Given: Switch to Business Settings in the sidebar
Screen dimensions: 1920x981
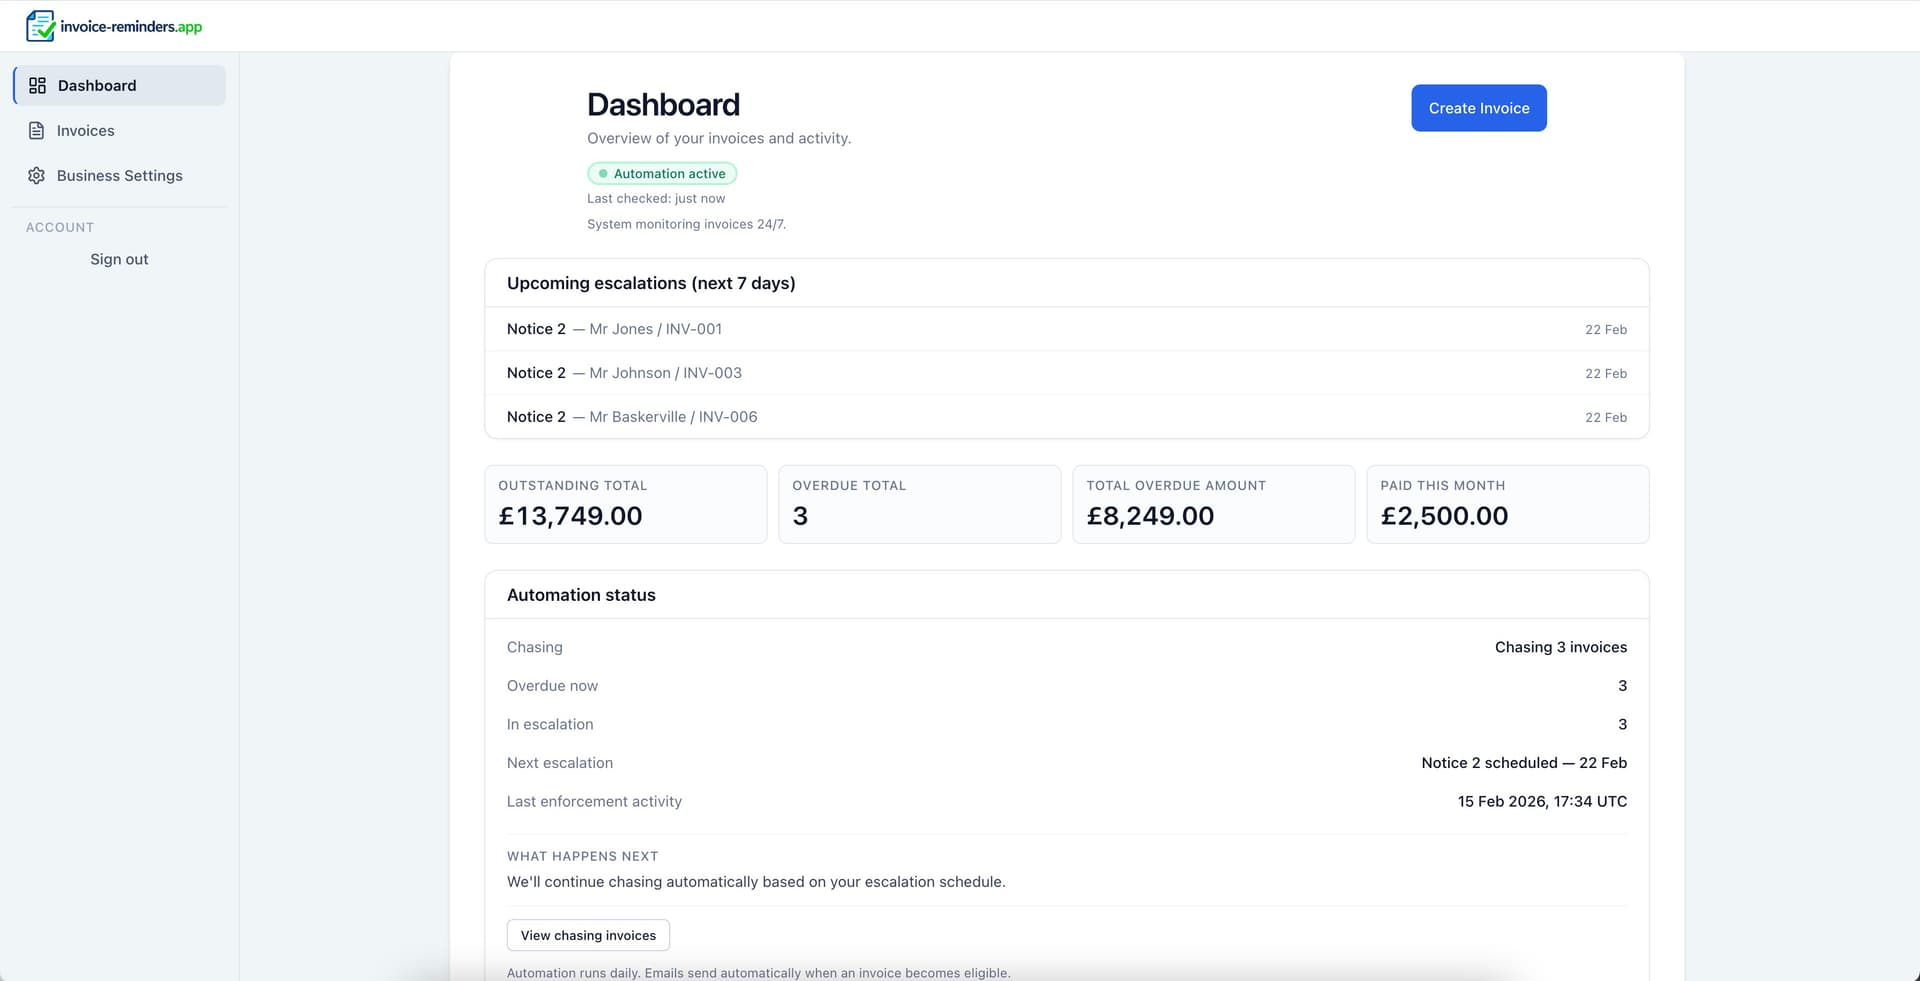Looking at the screenshot, I should click(x=119, y=175).
